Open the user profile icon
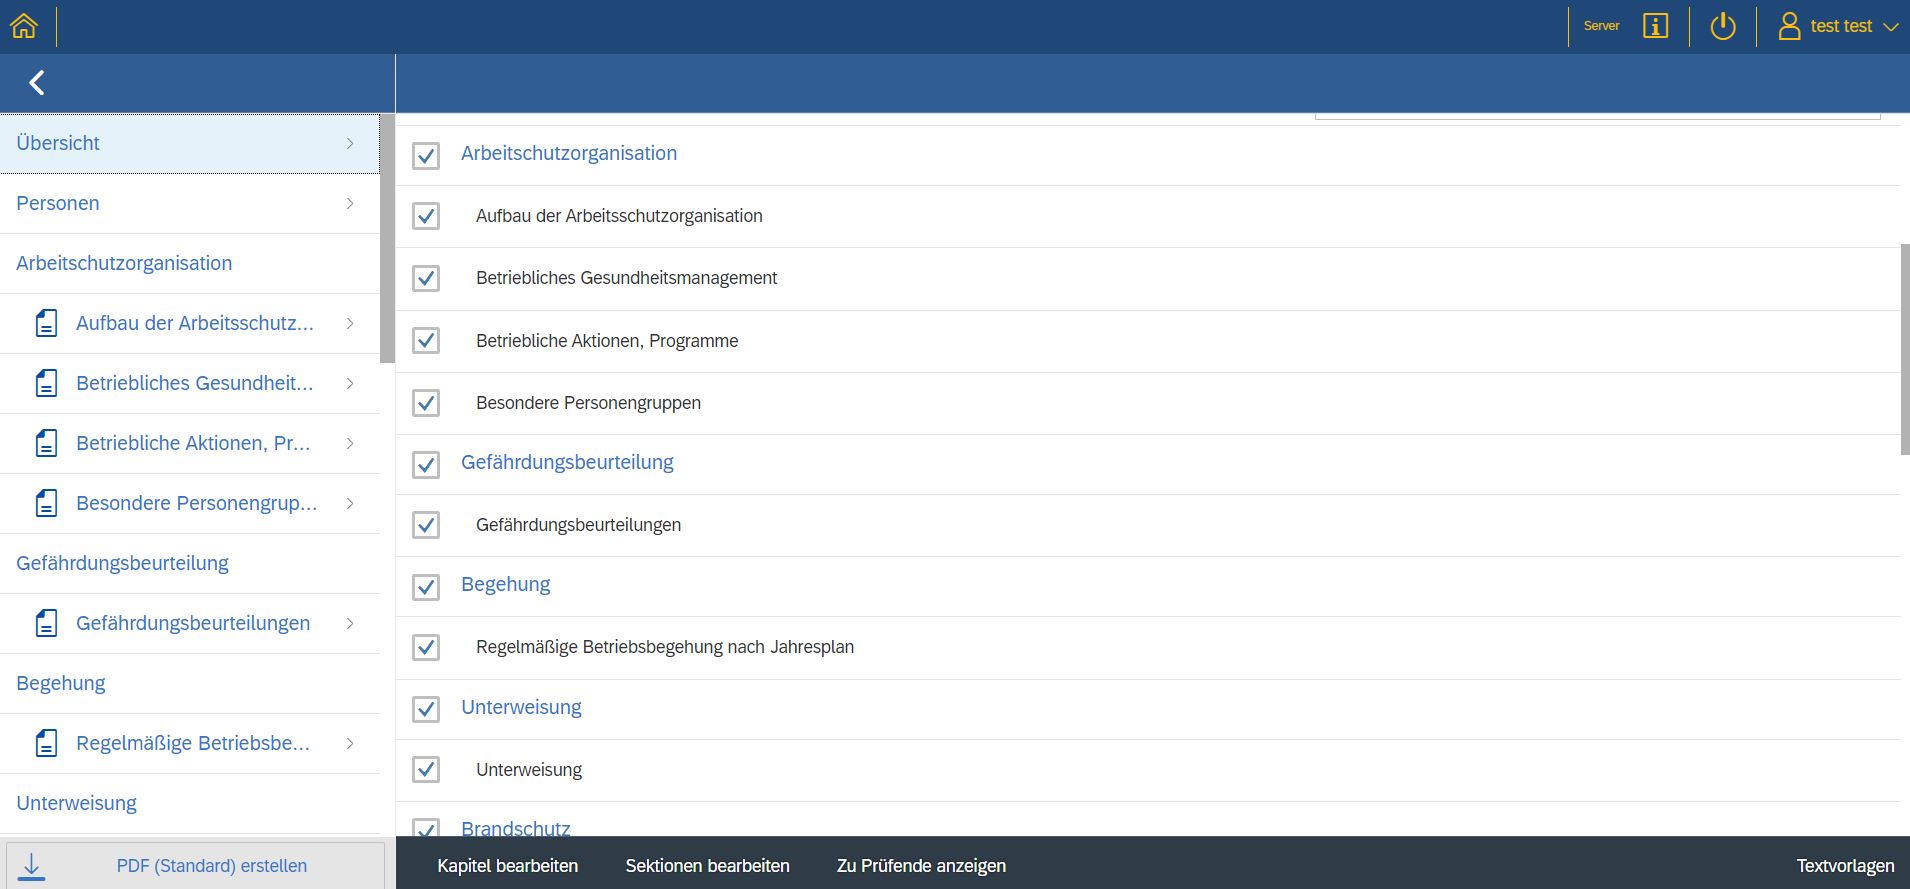This screenshot has width=1910, height=889. tap(1789, 26)
